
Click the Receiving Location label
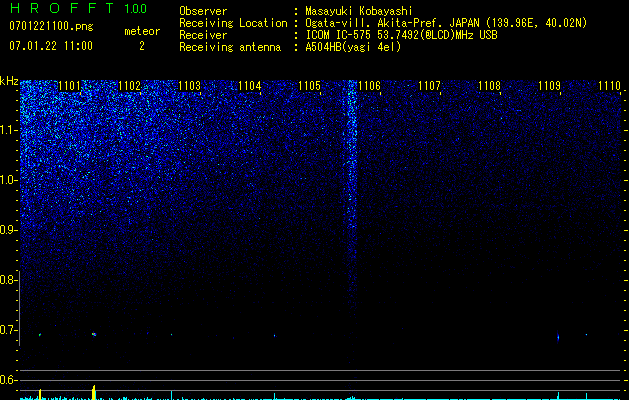[233, 23]
